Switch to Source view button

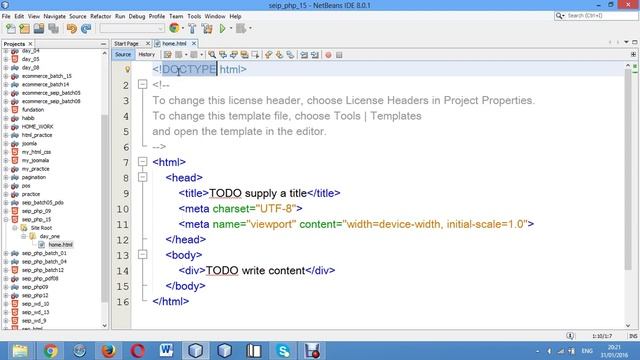[123, 54]
